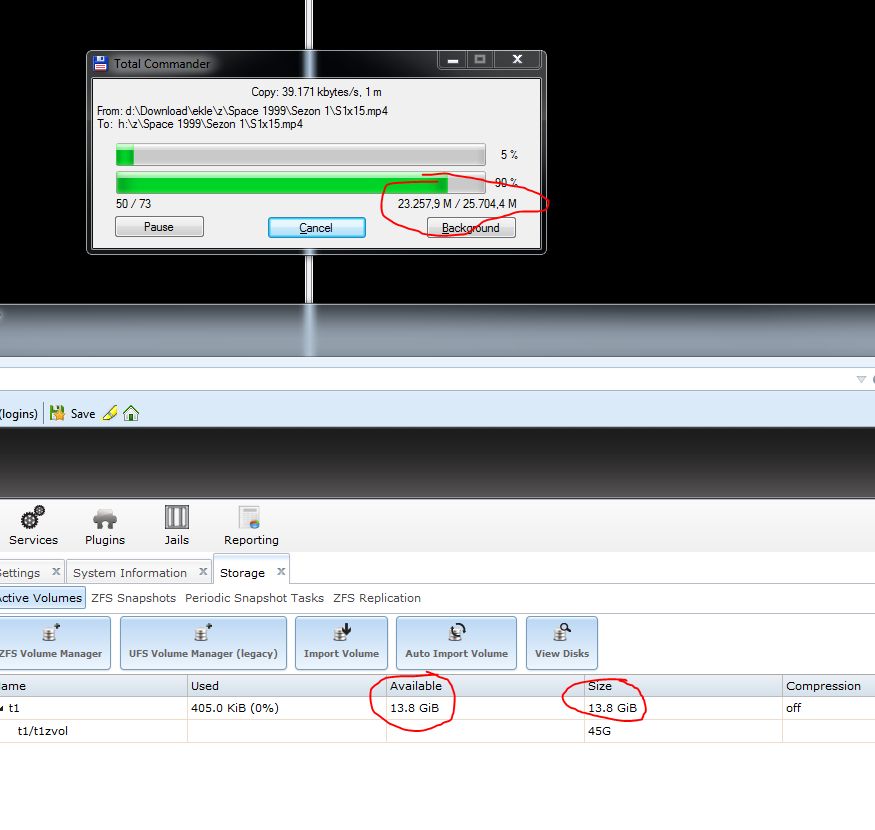Click the compression value off
875x830 pixels.
tap(793, 708)
